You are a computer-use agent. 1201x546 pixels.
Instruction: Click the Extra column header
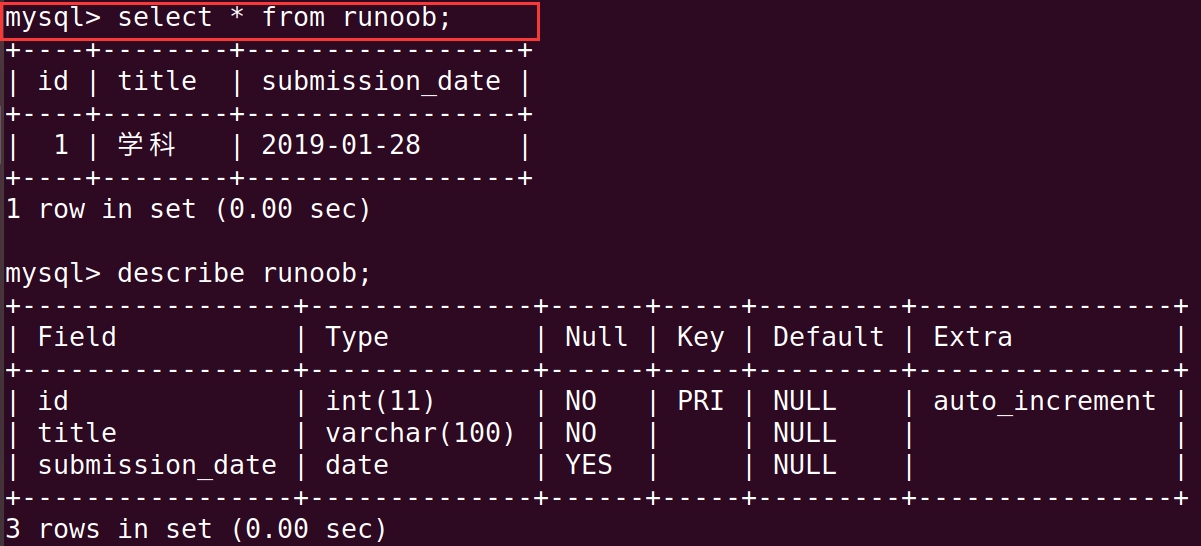972,337
